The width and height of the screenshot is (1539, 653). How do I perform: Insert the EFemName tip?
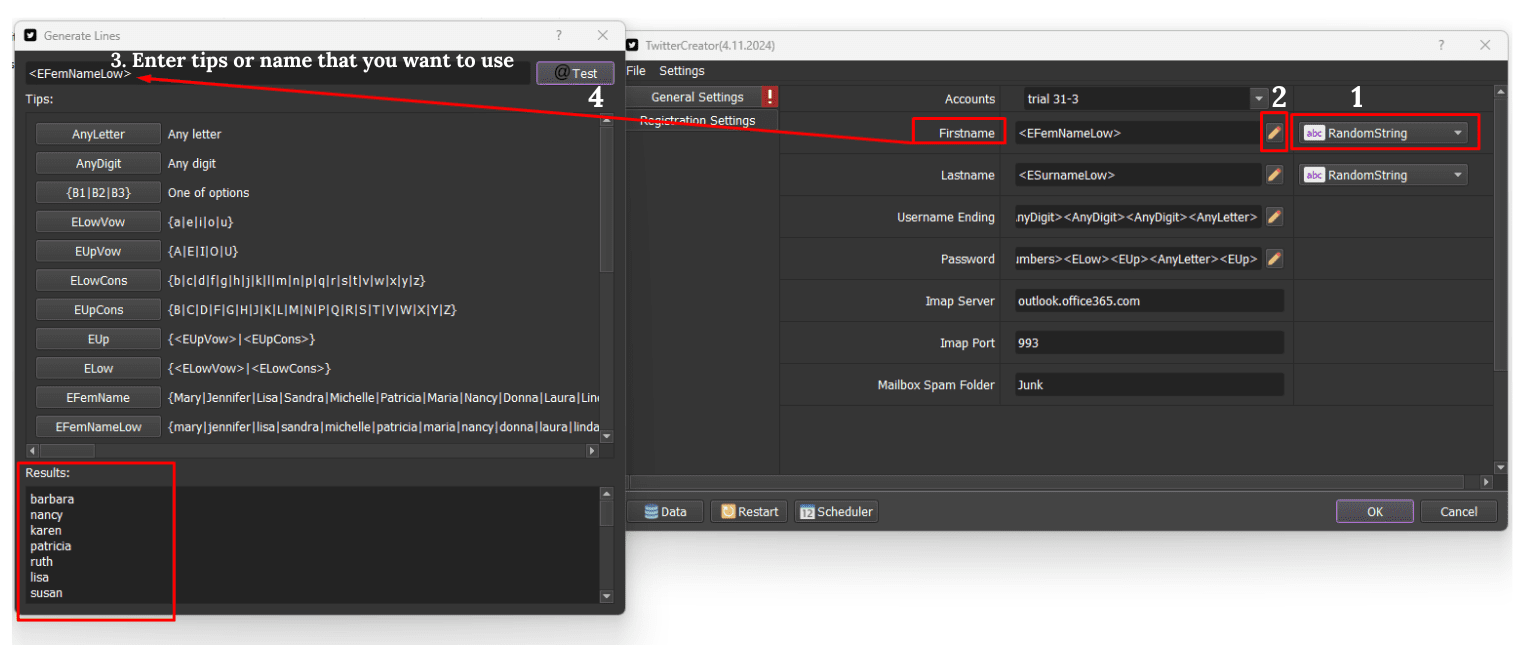(98, 397)
